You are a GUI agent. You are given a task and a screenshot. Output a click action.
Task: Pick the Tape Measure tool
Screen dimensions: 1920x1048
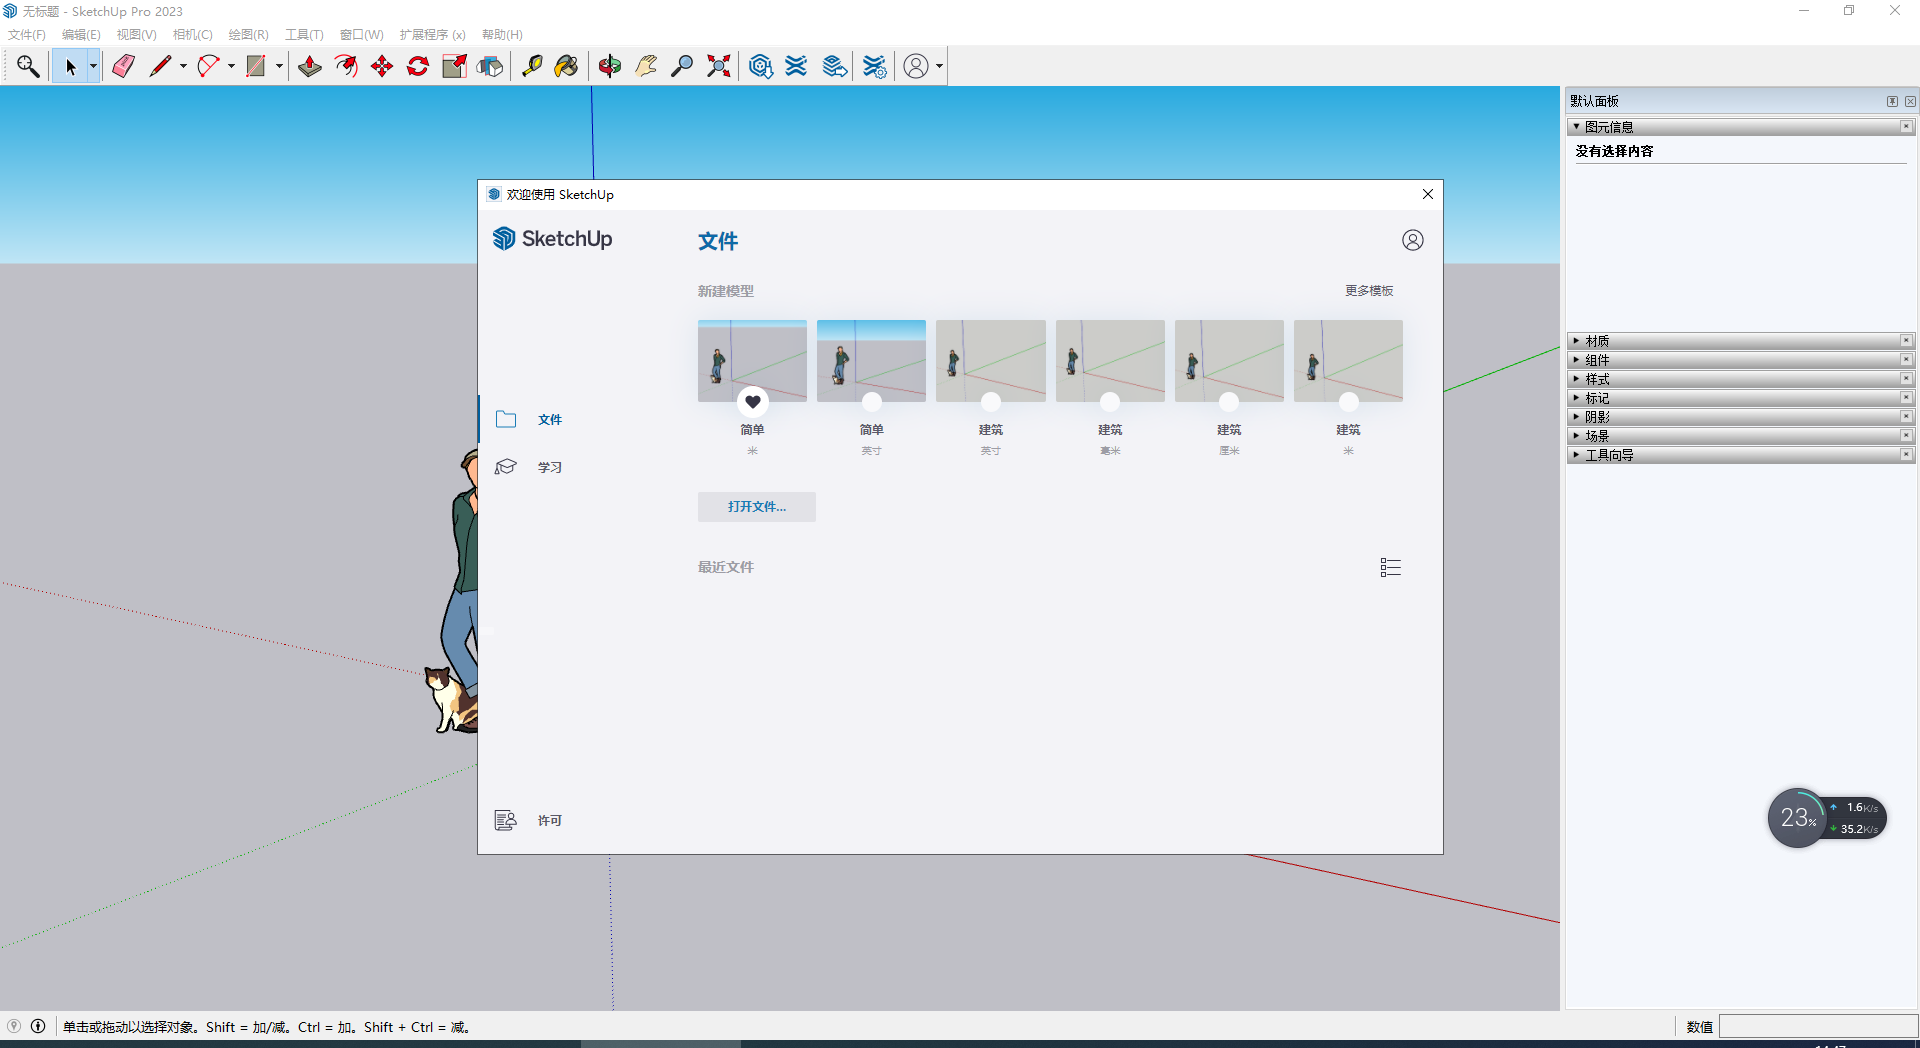[x=532, y=66]
